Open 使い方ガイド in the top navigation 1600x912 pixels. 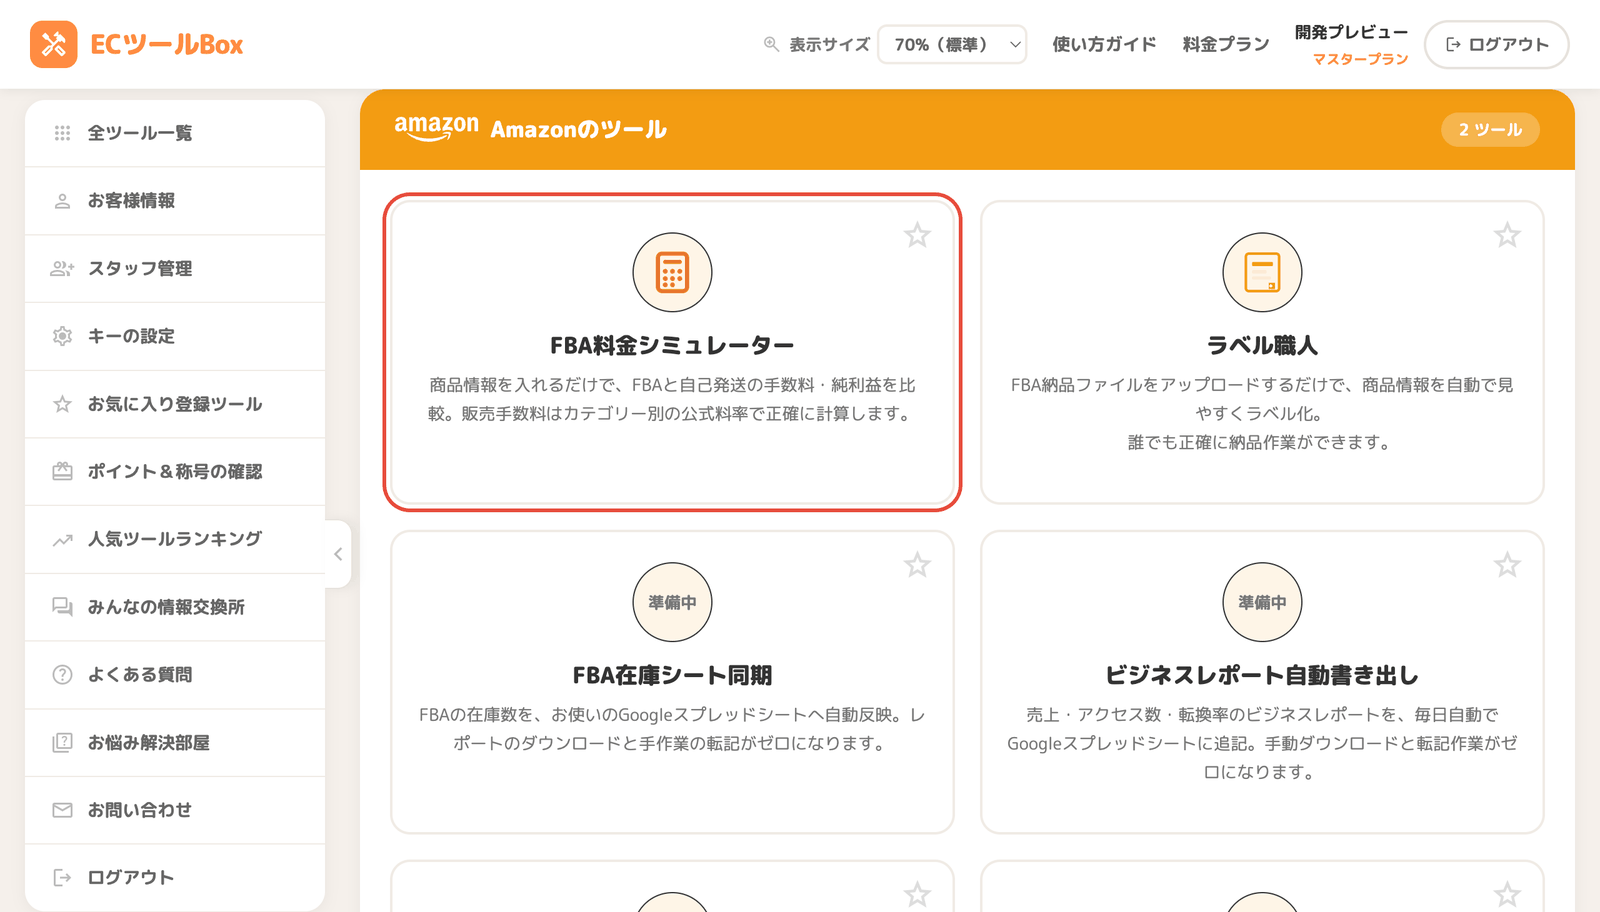[1104, 44]
